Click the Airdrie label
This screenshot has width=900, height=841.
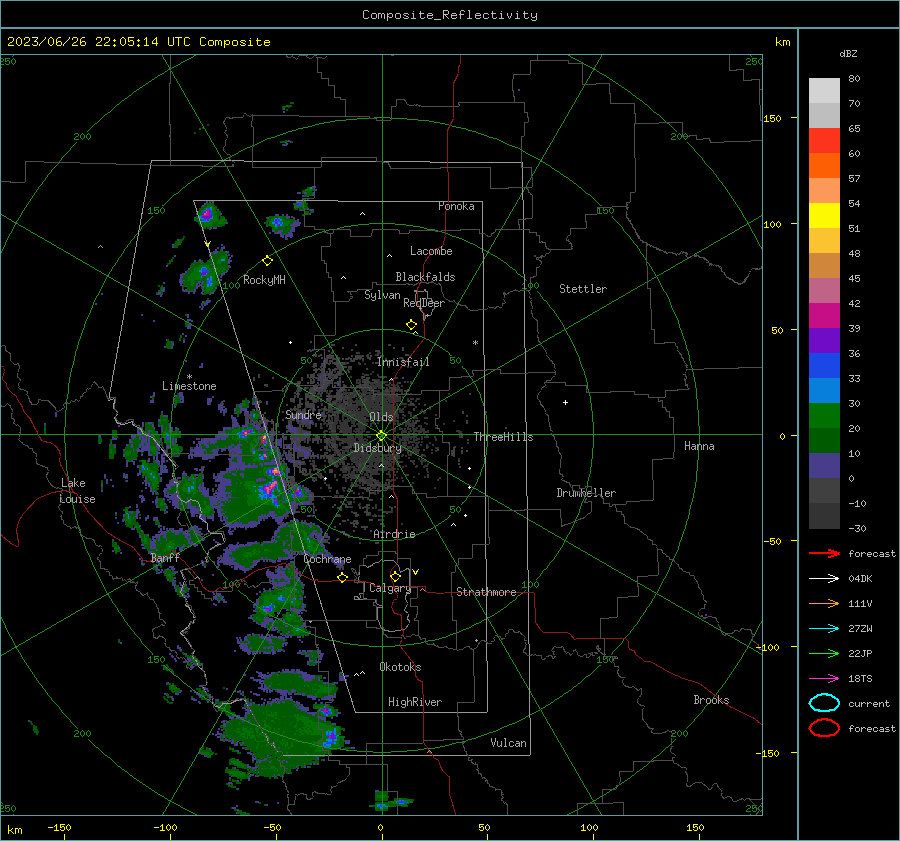[394, 534]
